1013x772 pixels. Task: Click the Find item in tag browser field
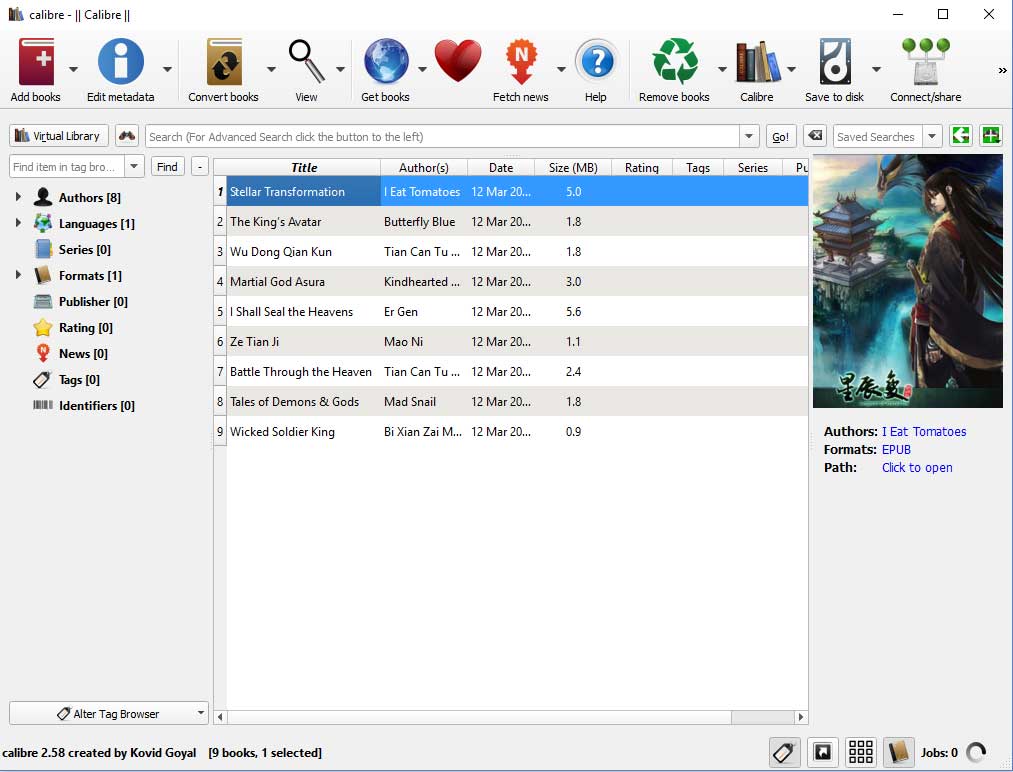point(68,167)
